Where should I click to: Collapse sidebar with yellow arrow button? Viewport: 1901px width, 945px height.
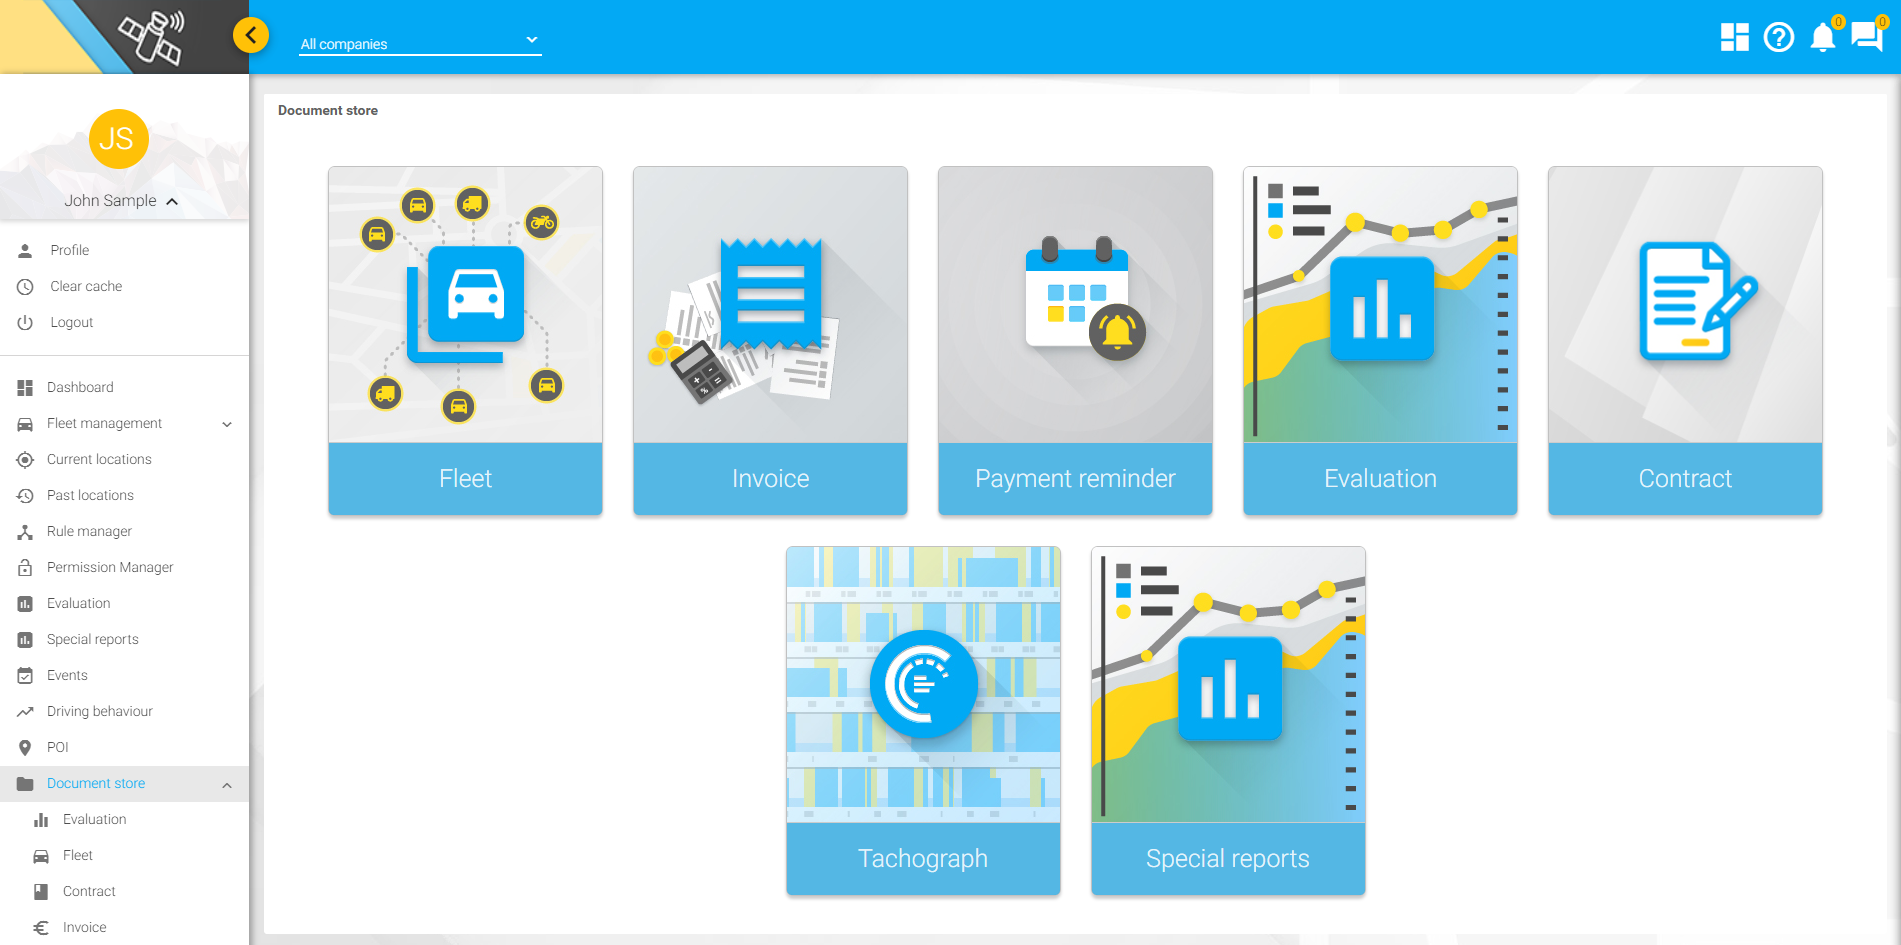[x=251, y=36]
